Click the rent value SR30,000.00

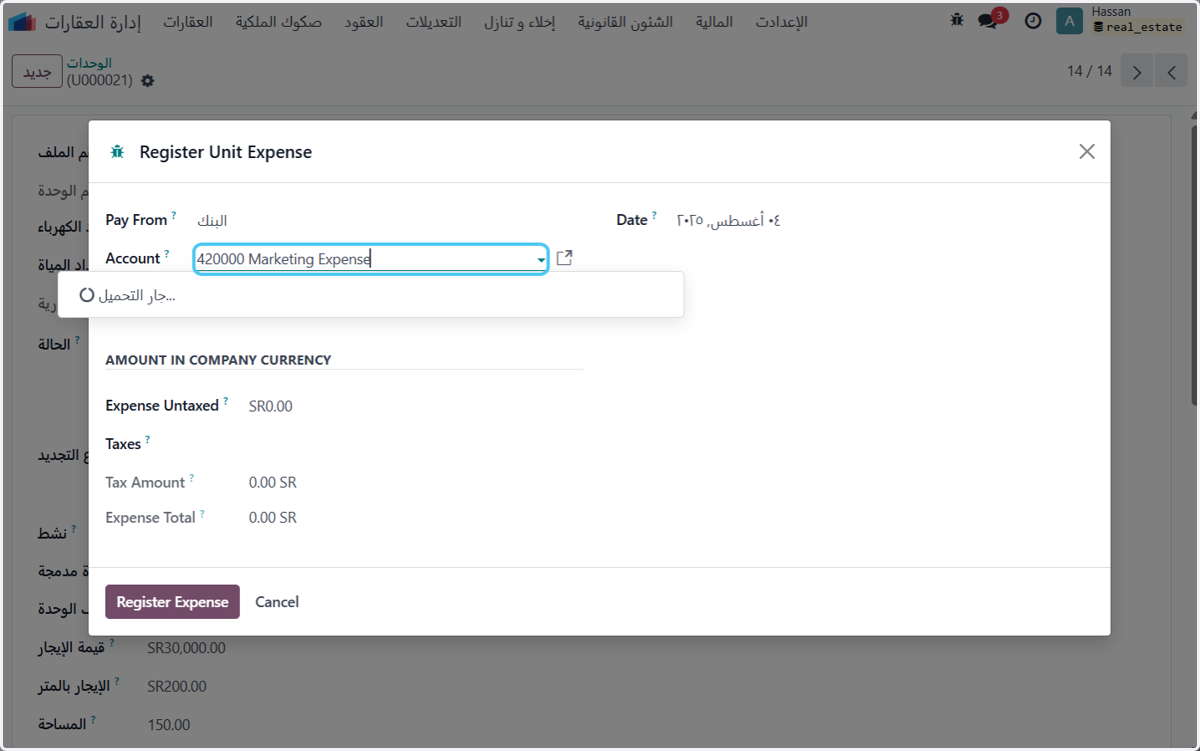click(186, 648)
